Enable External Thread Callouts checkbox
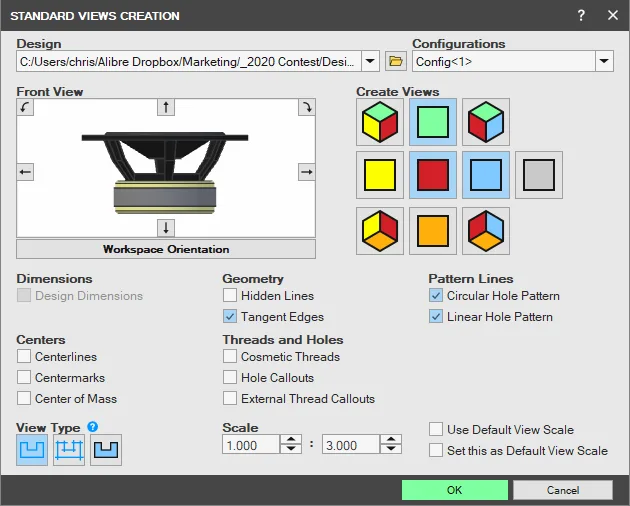The image size is (630, 506). (x=230, y=398)
